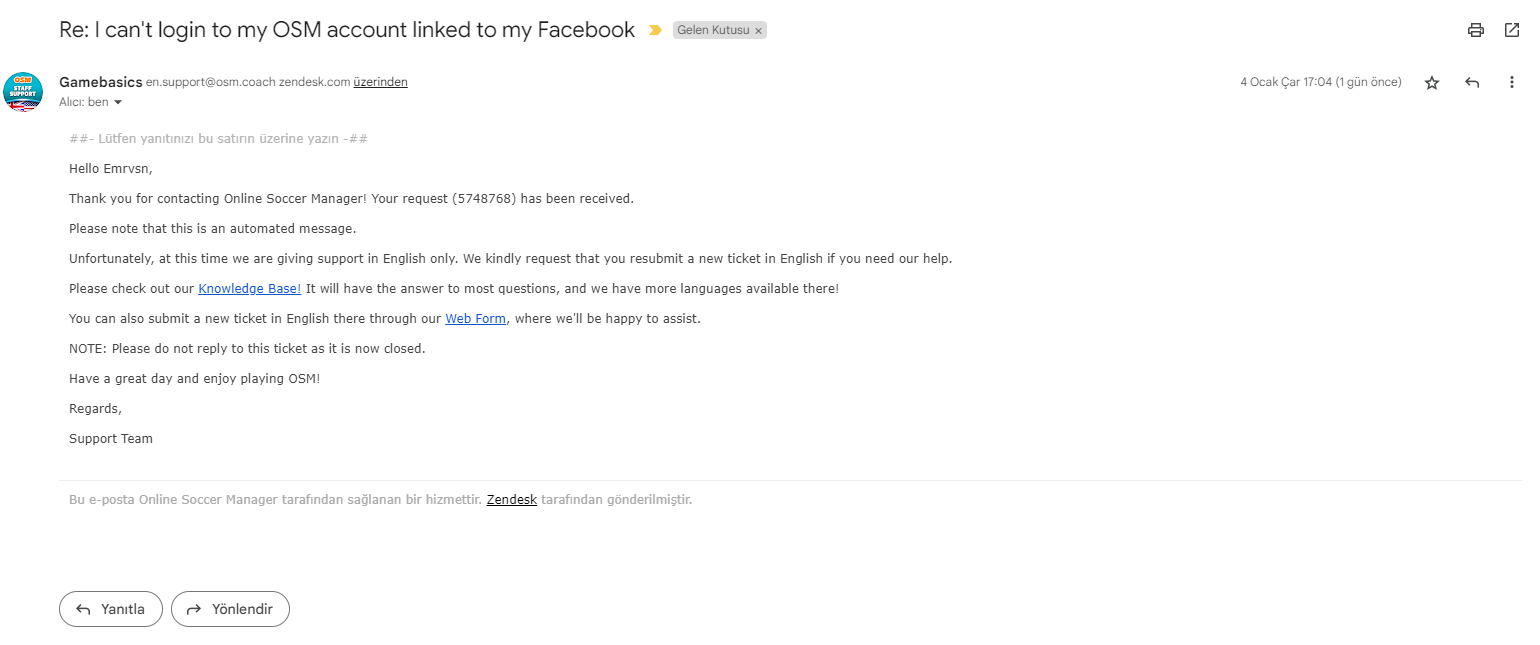Open email in new window icon
The height and width of the screenshot is (645, 1540).
pos(1511,30)
